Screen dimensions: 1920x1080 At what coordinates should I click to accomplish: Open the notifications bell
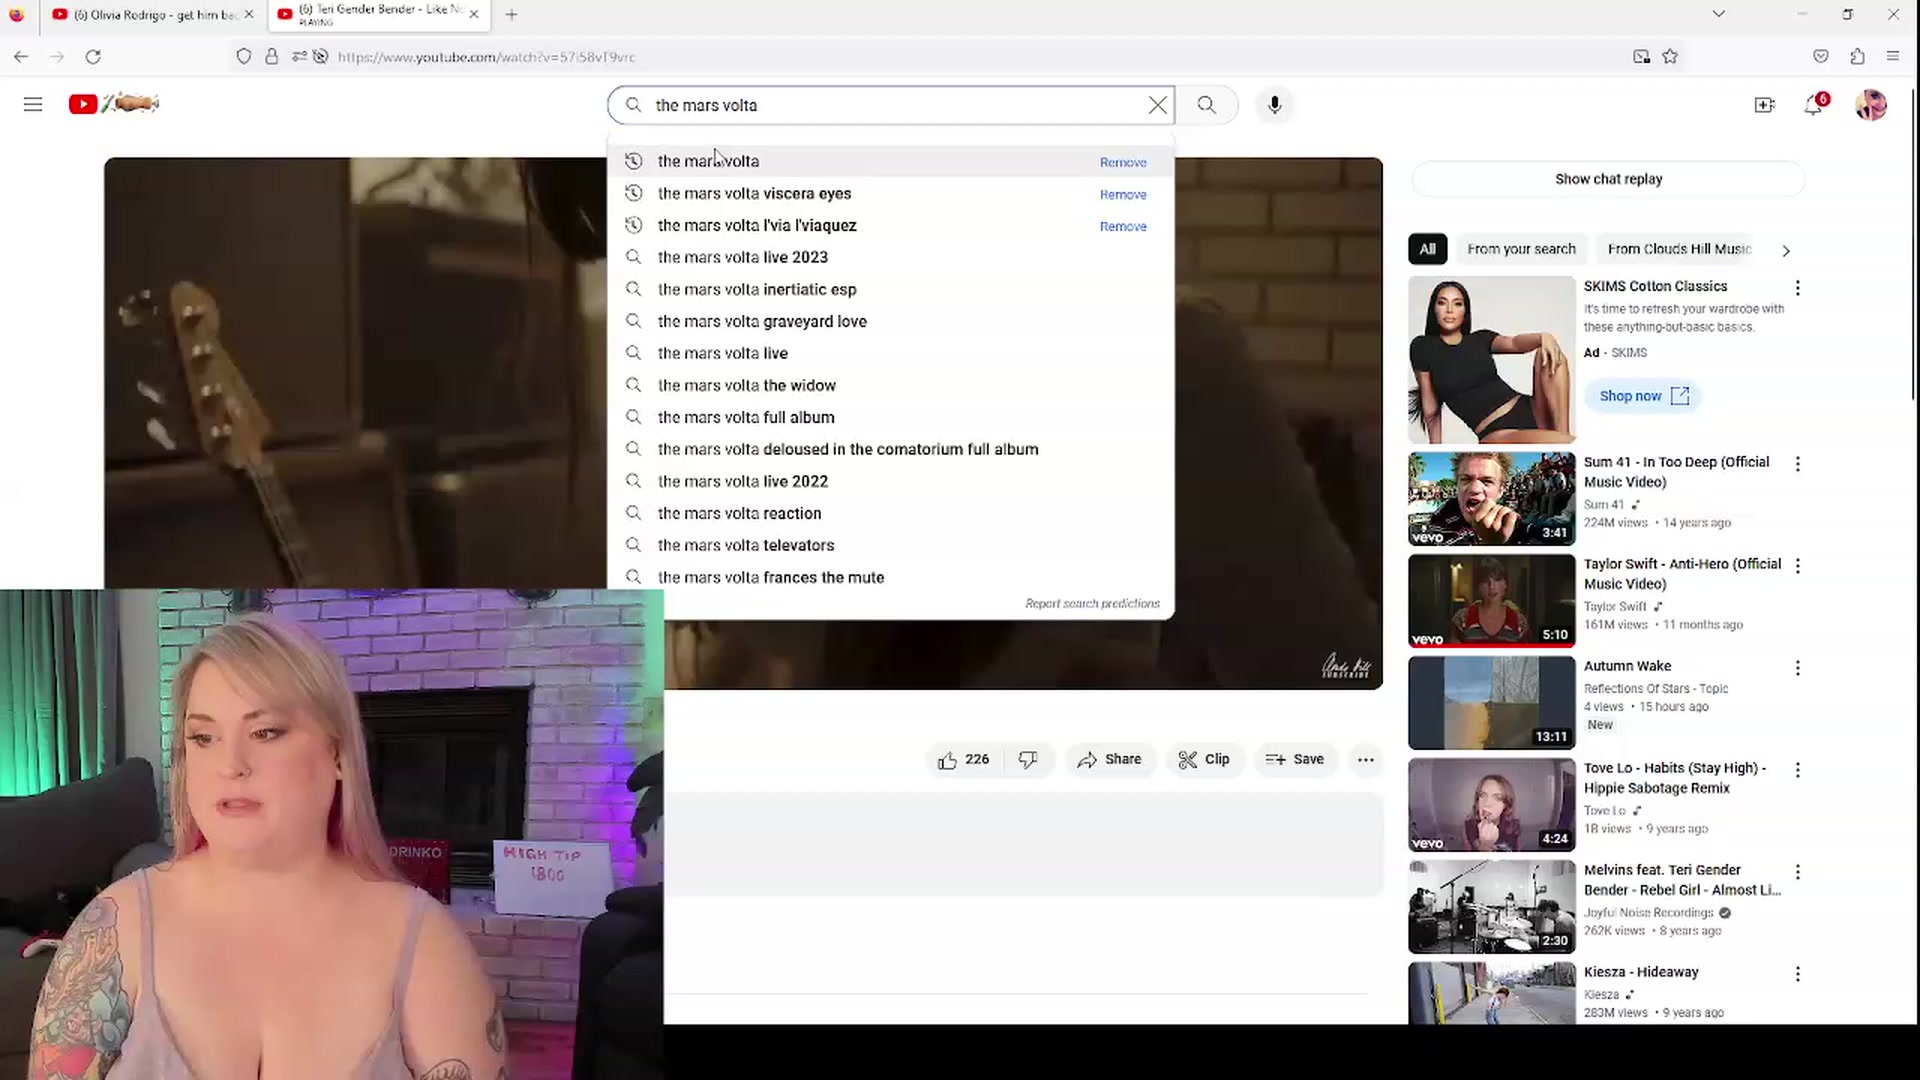1813,105
